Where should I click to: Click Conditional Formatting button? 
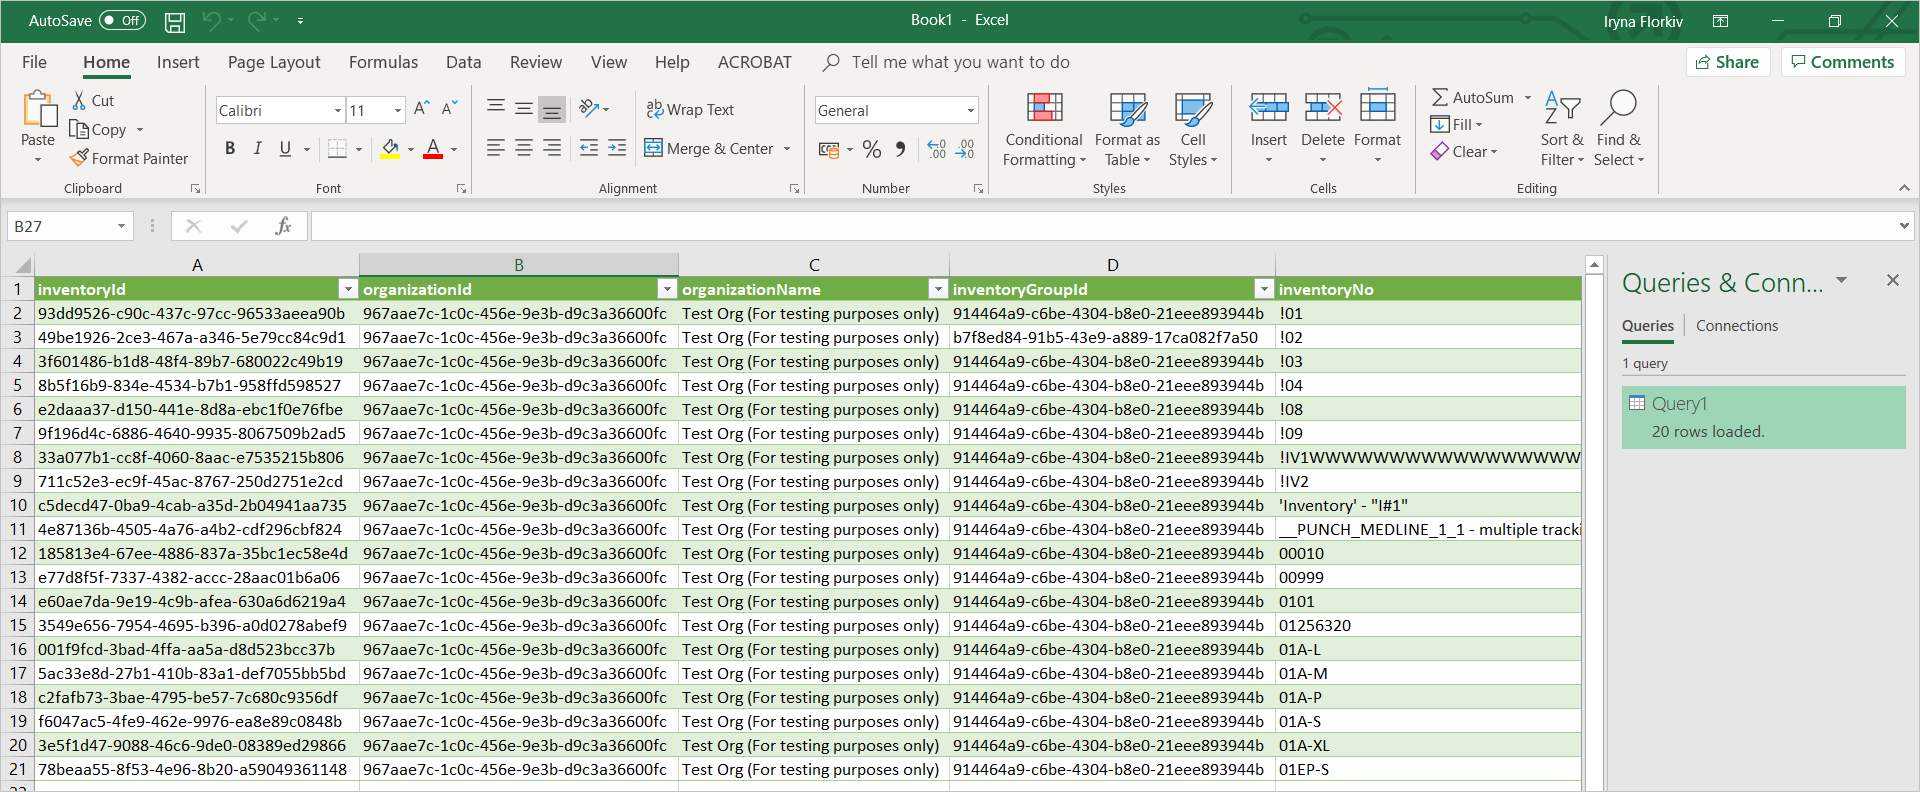[1044, 130]
